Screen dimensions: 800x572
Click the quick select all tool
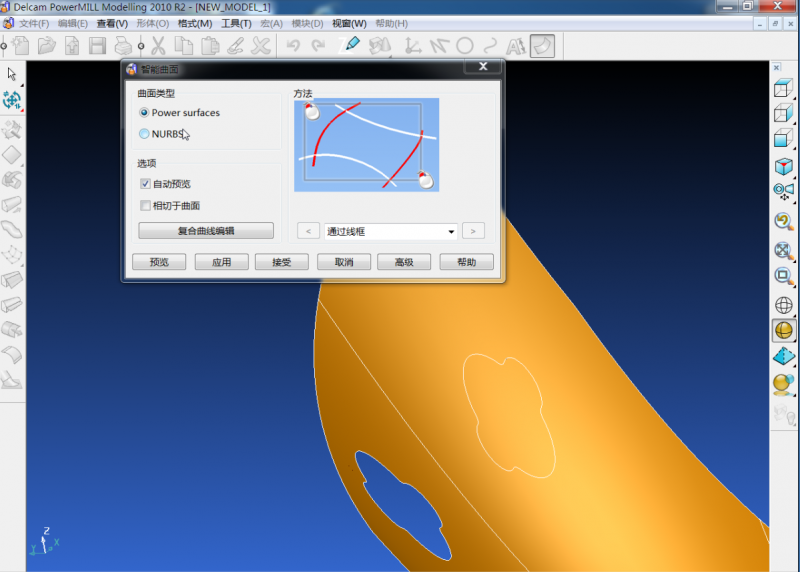click(12, 100)
